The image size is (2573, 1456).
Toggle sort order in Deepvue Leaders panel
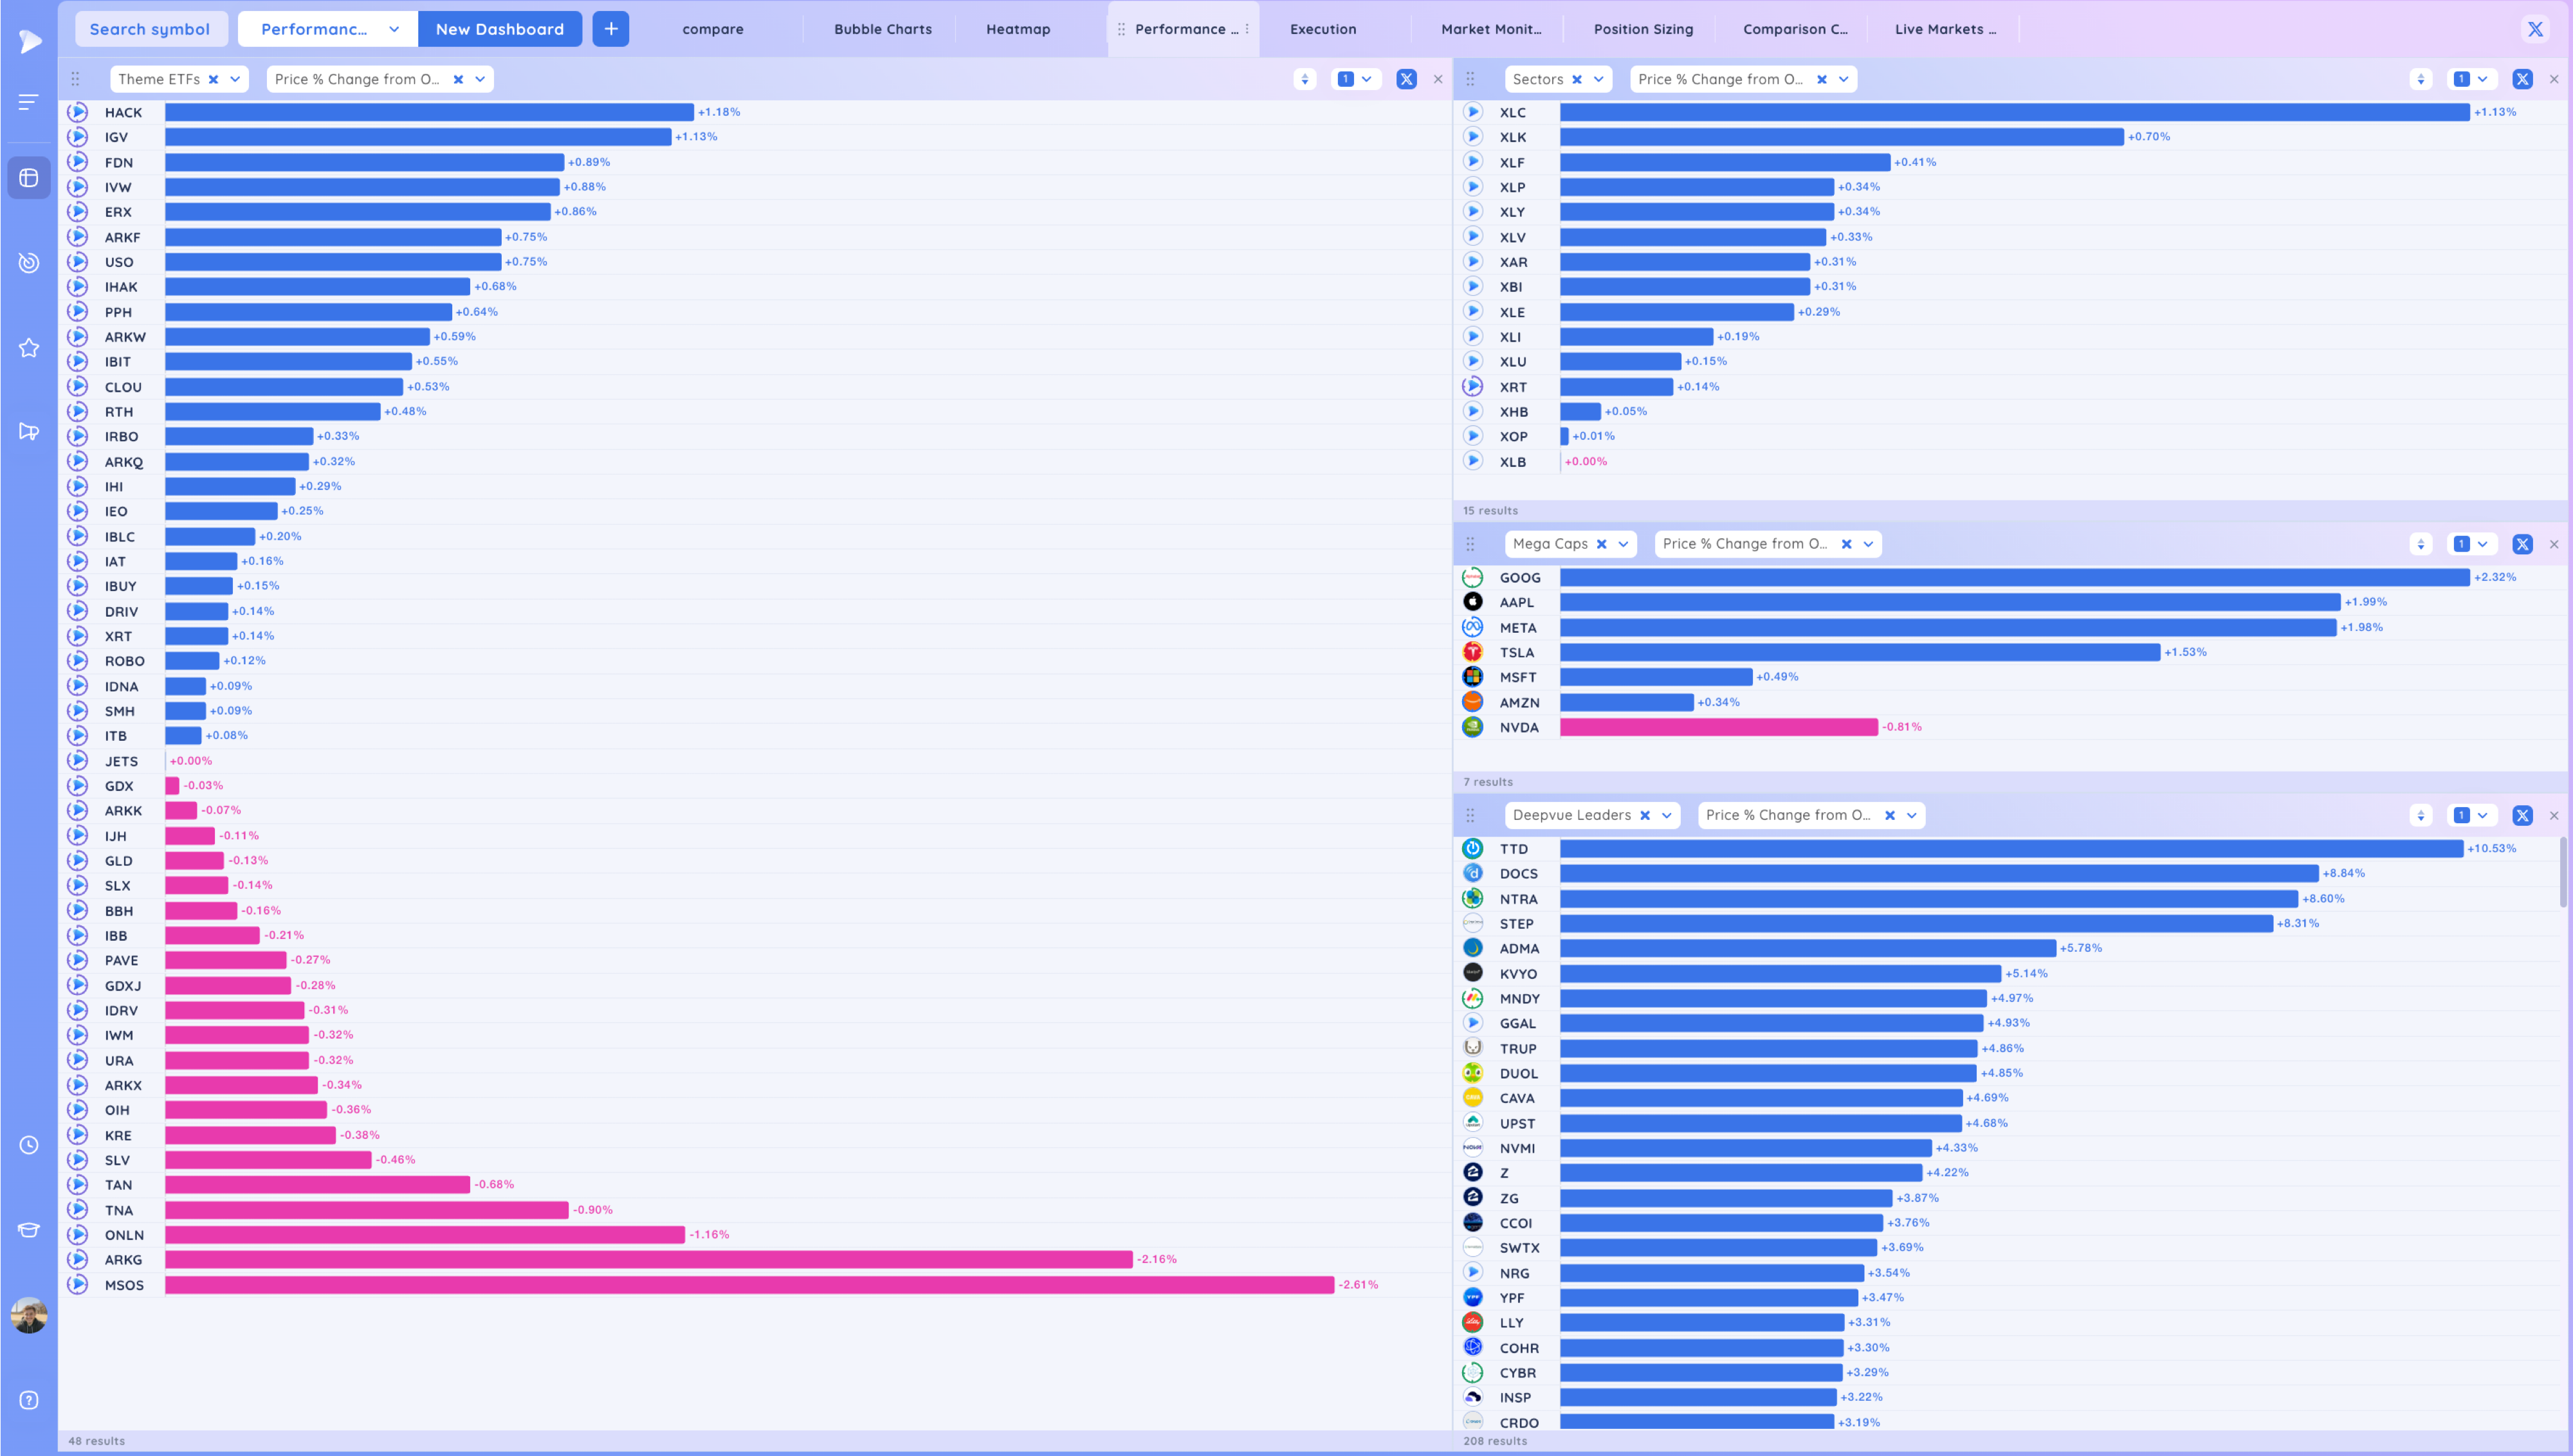pos(2420,815)
